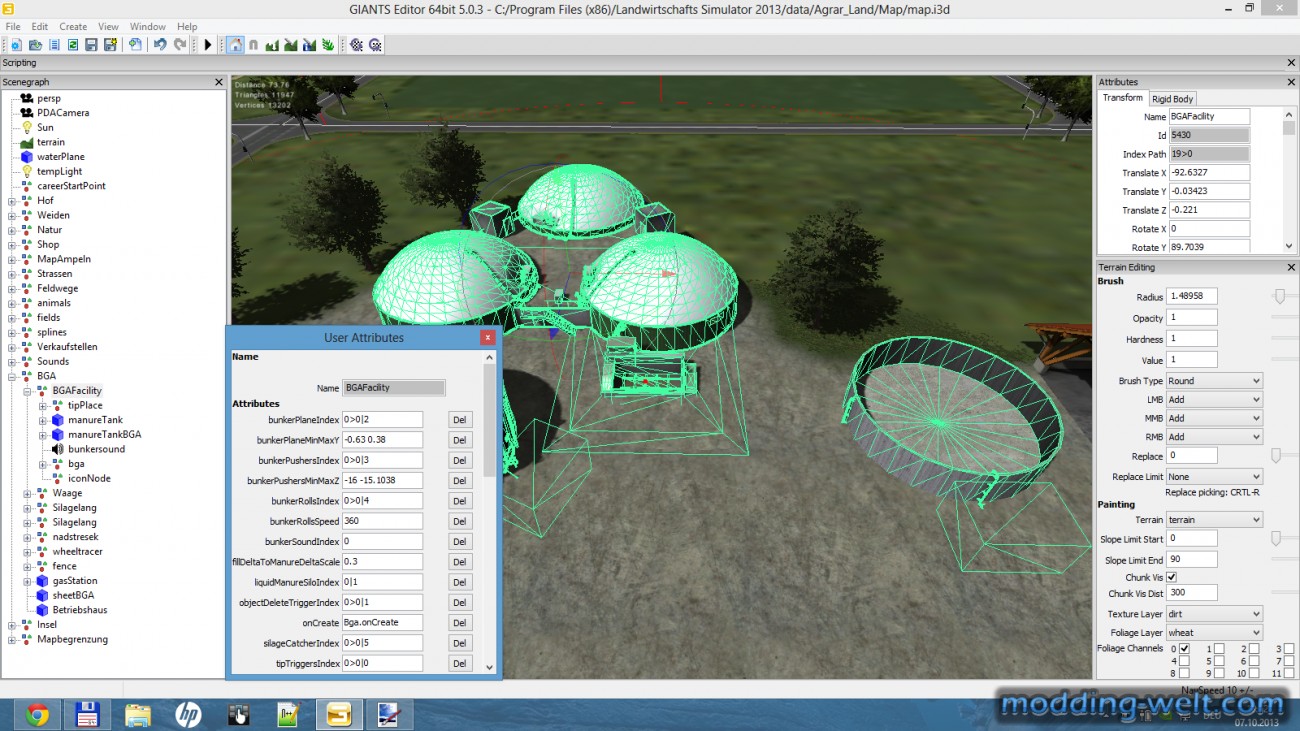
Task: Close the Scenegraph panel
Action: click(x=219, y=82)
